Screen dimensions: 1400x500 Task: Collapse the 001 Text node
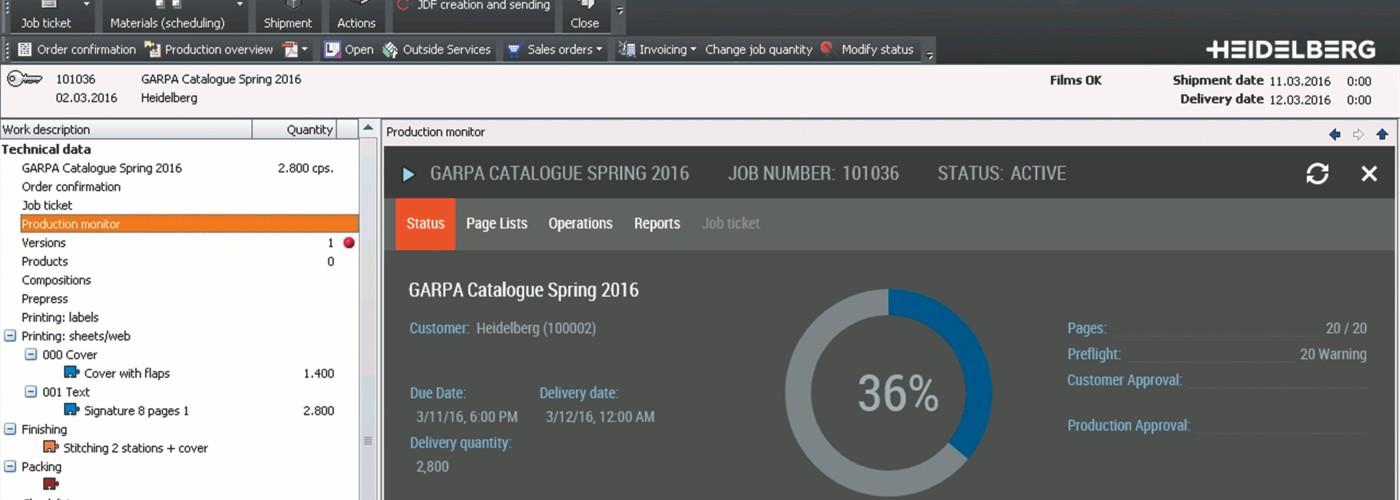(x=31, y=392)
